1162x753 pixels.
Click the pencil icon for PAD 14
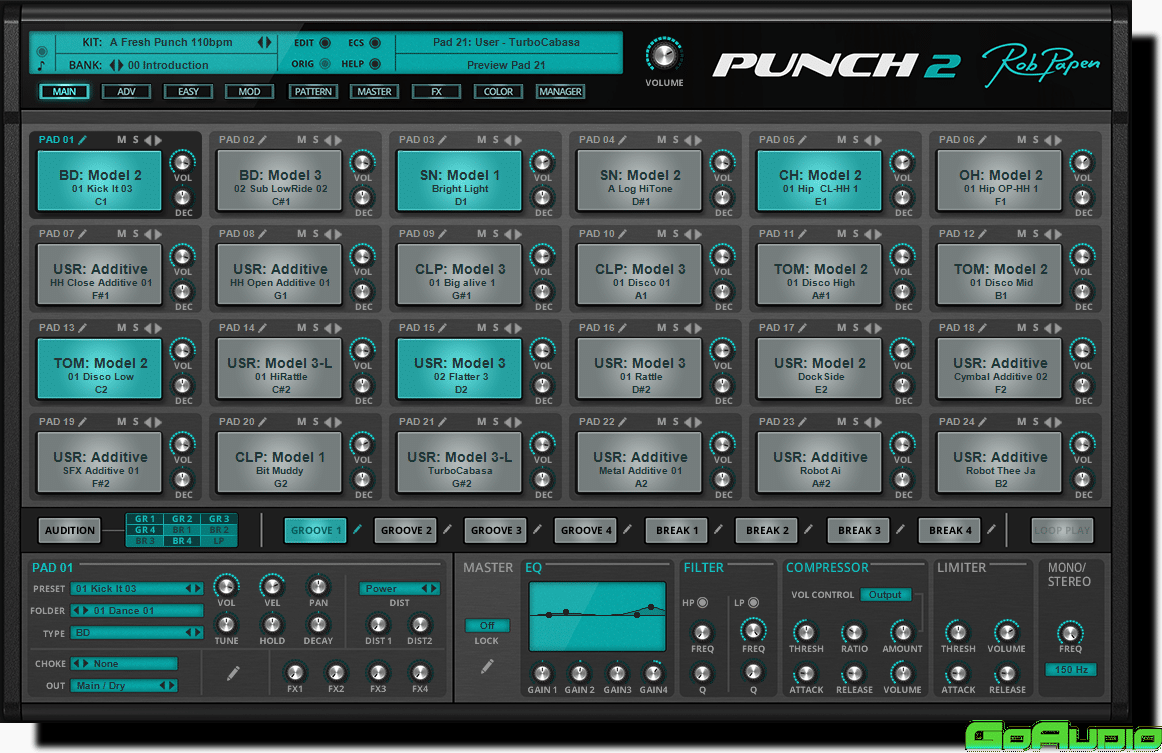263,328
